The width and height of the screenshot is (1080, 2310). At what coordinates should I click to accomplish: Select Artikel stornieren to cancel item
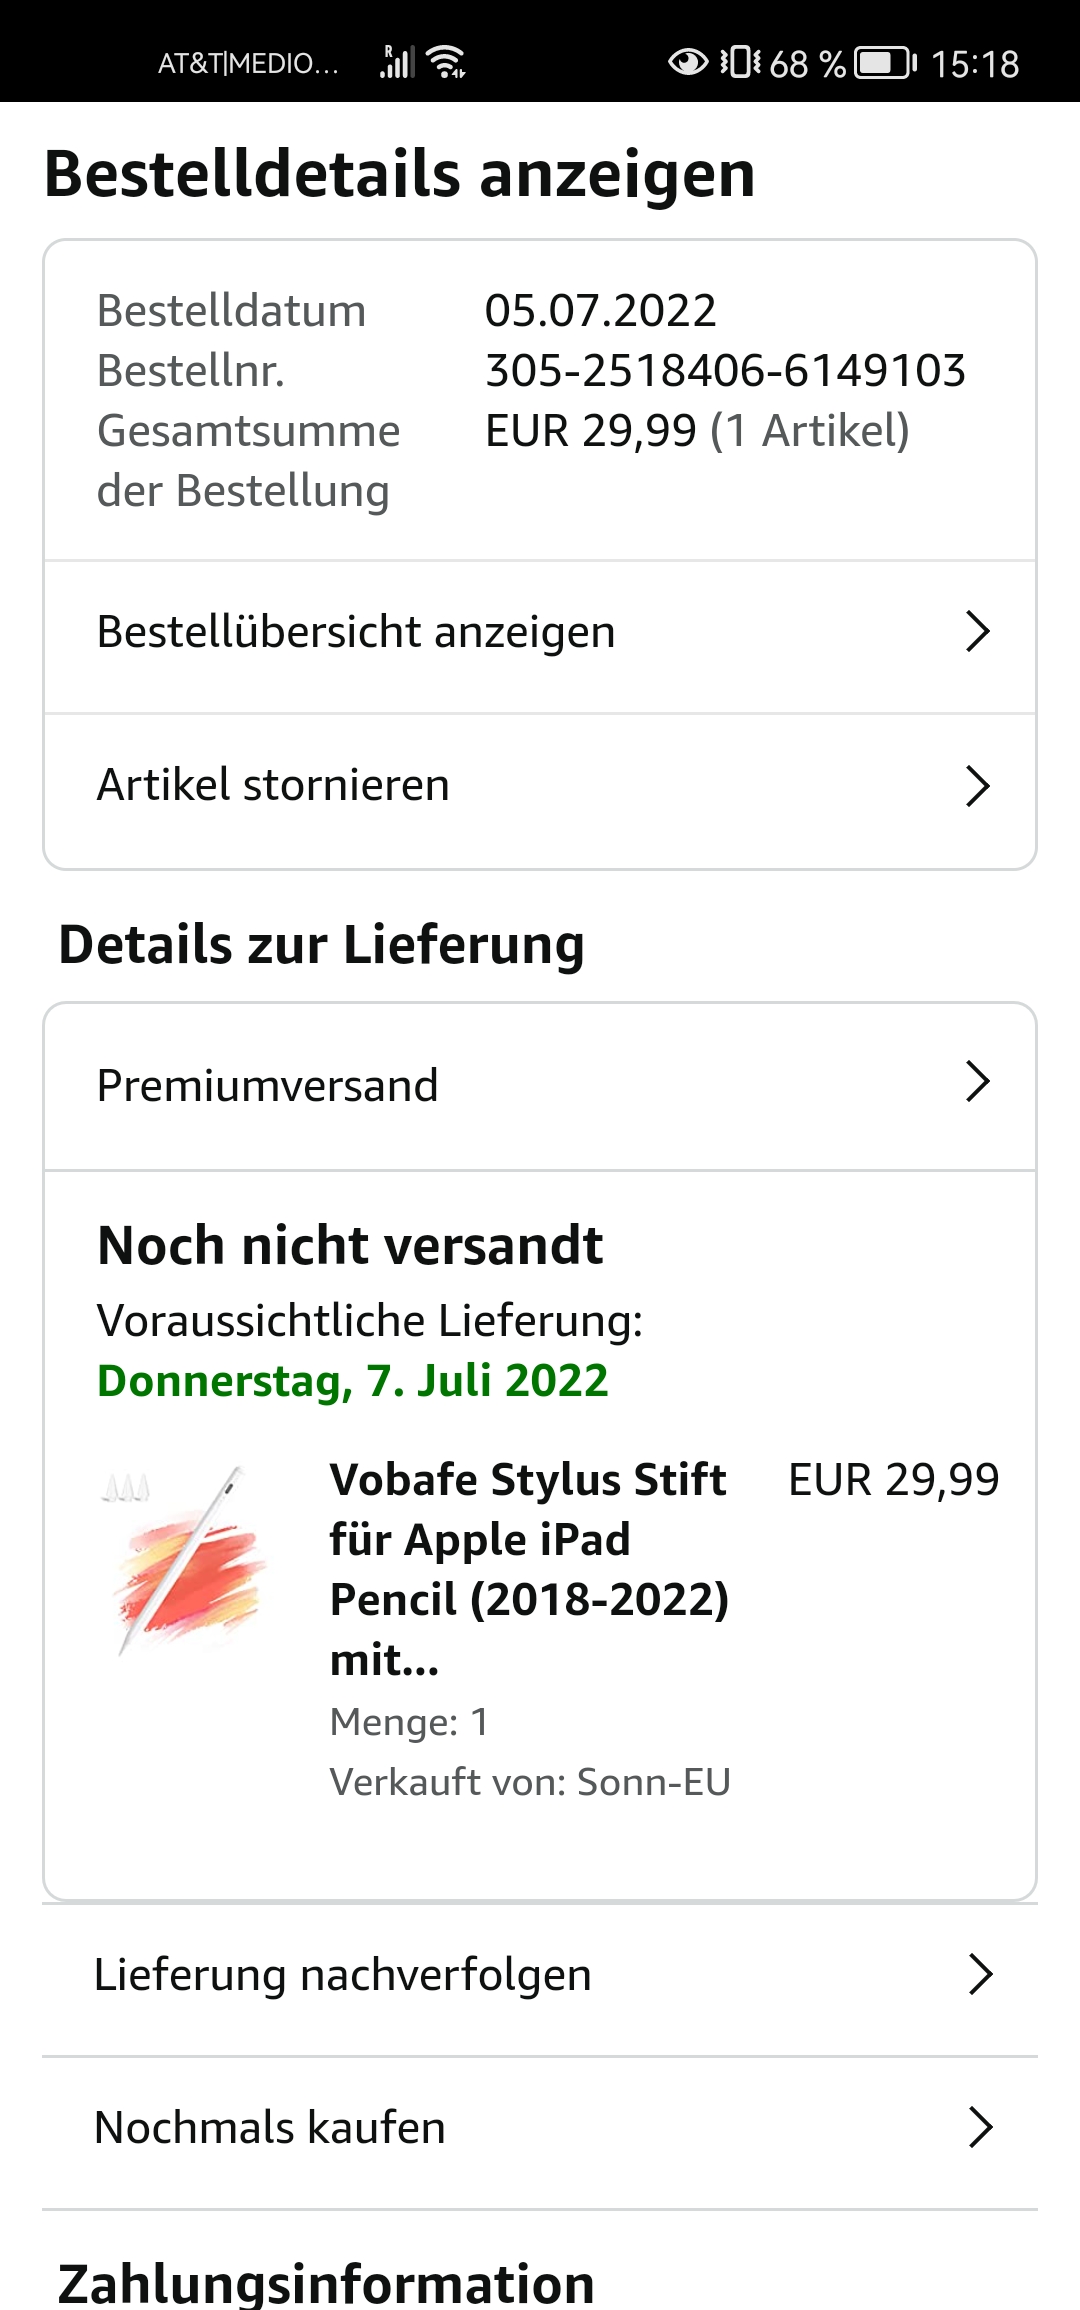pos(273,785)
